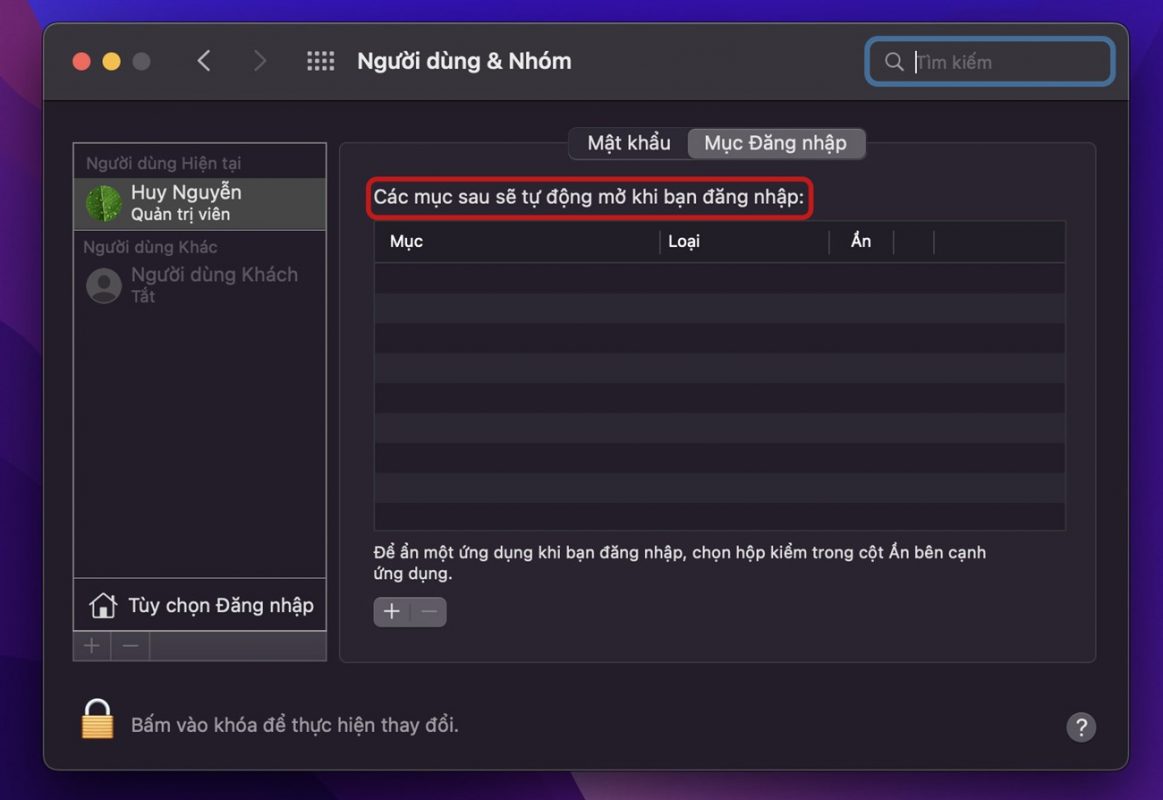Remove login item with the minus button

(429, 612)
